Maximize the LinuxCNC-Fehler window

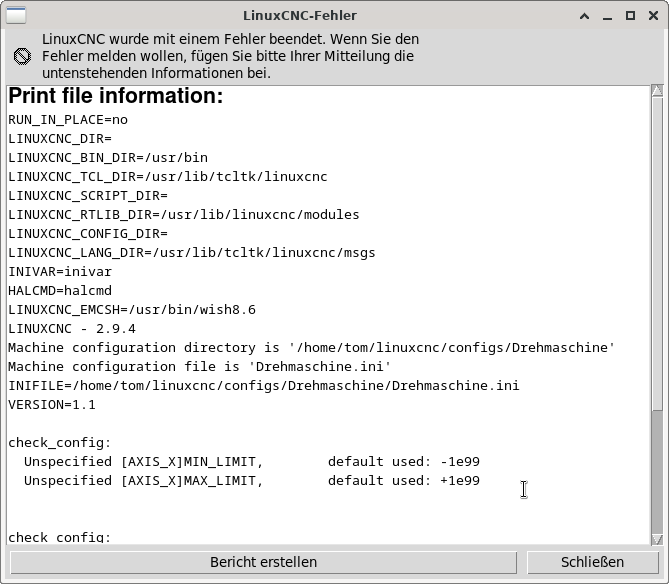630,16
